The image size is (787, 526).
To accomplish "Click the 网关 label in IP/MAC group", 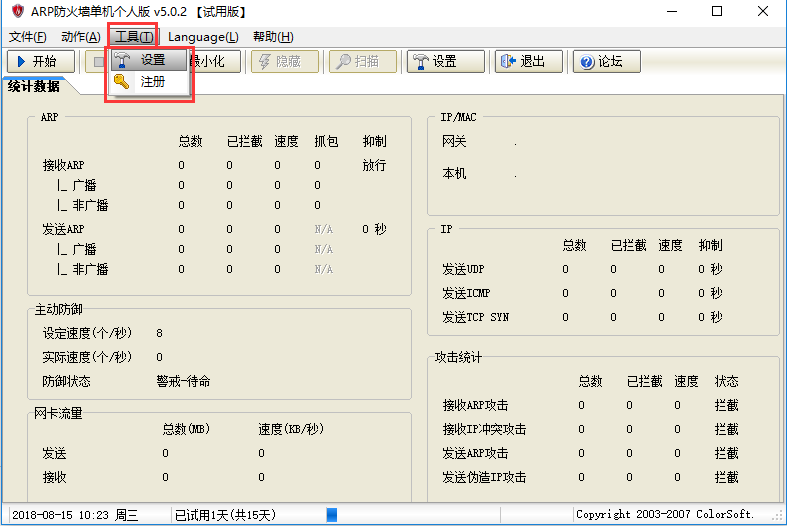I will click(454, 142).
